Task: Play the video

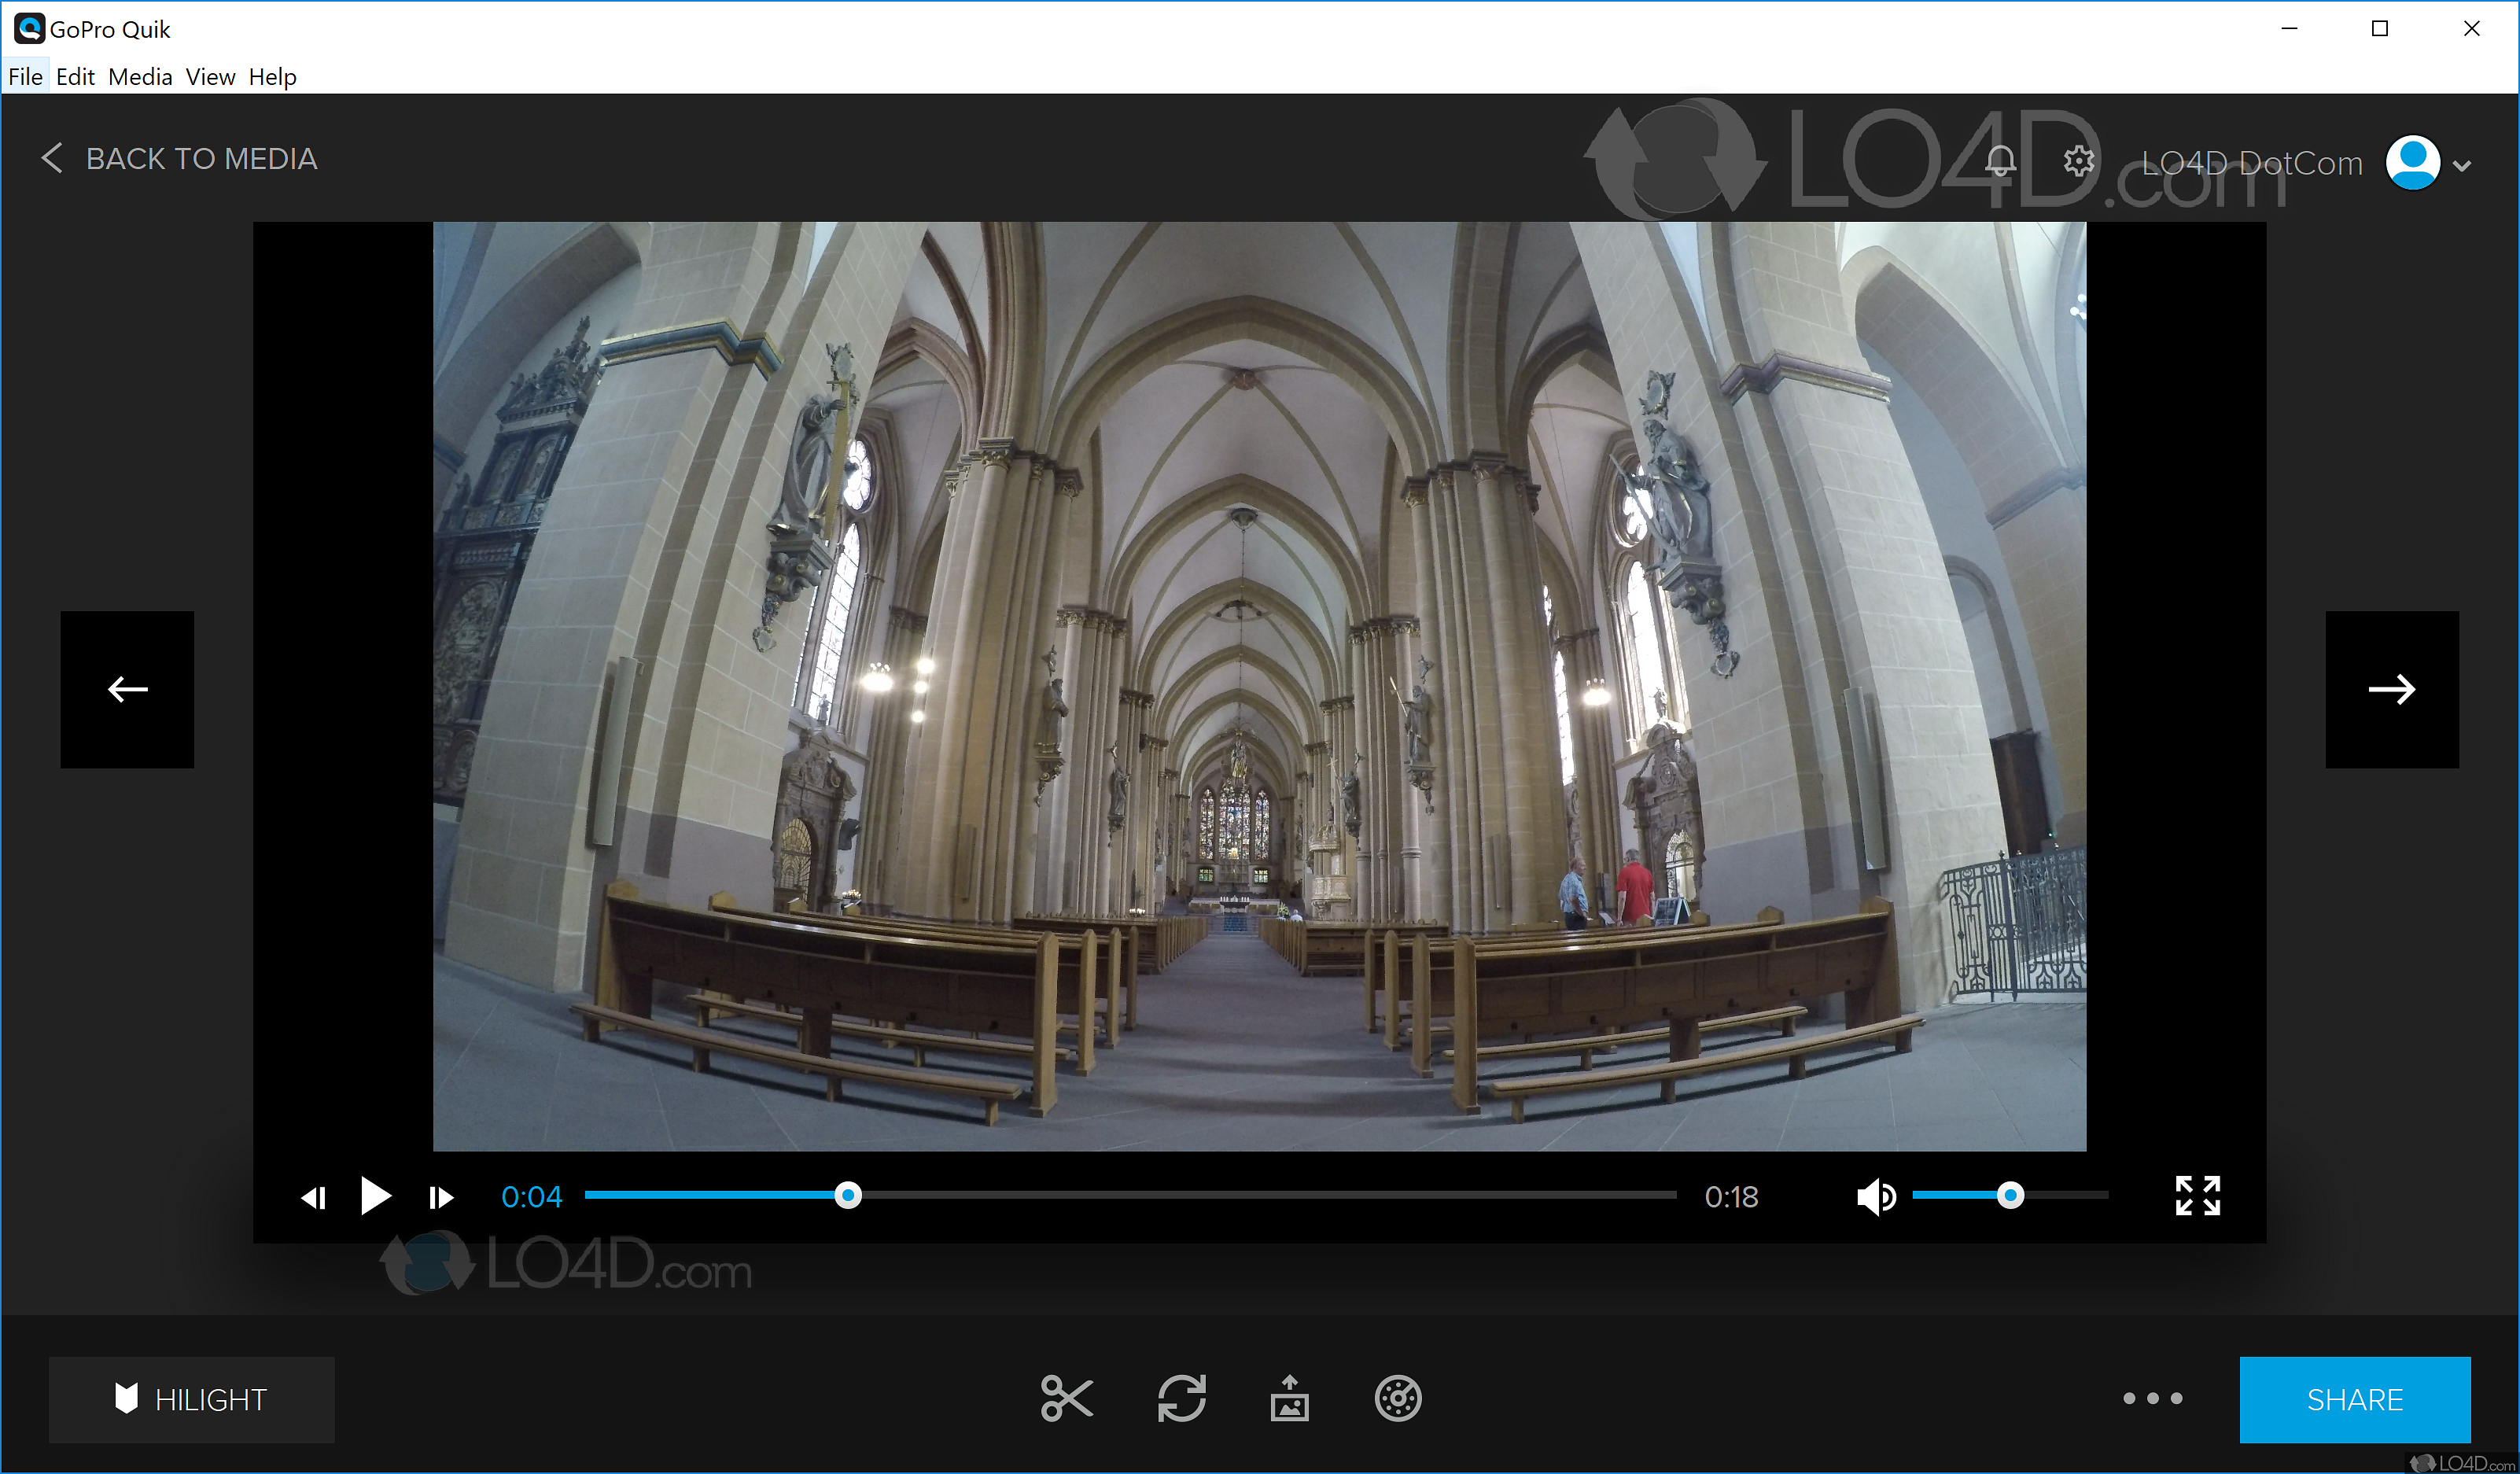Action: pos(375,1196)
